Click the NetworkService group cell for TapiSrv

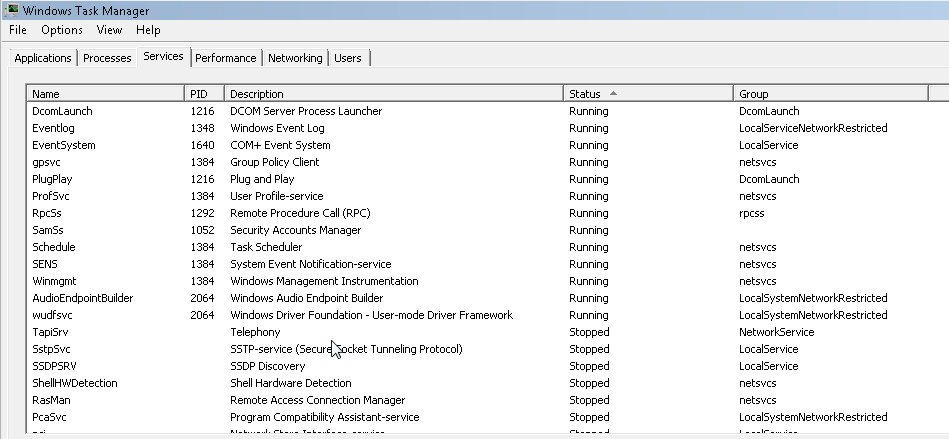pyautogui.click(x=777, y=332)
